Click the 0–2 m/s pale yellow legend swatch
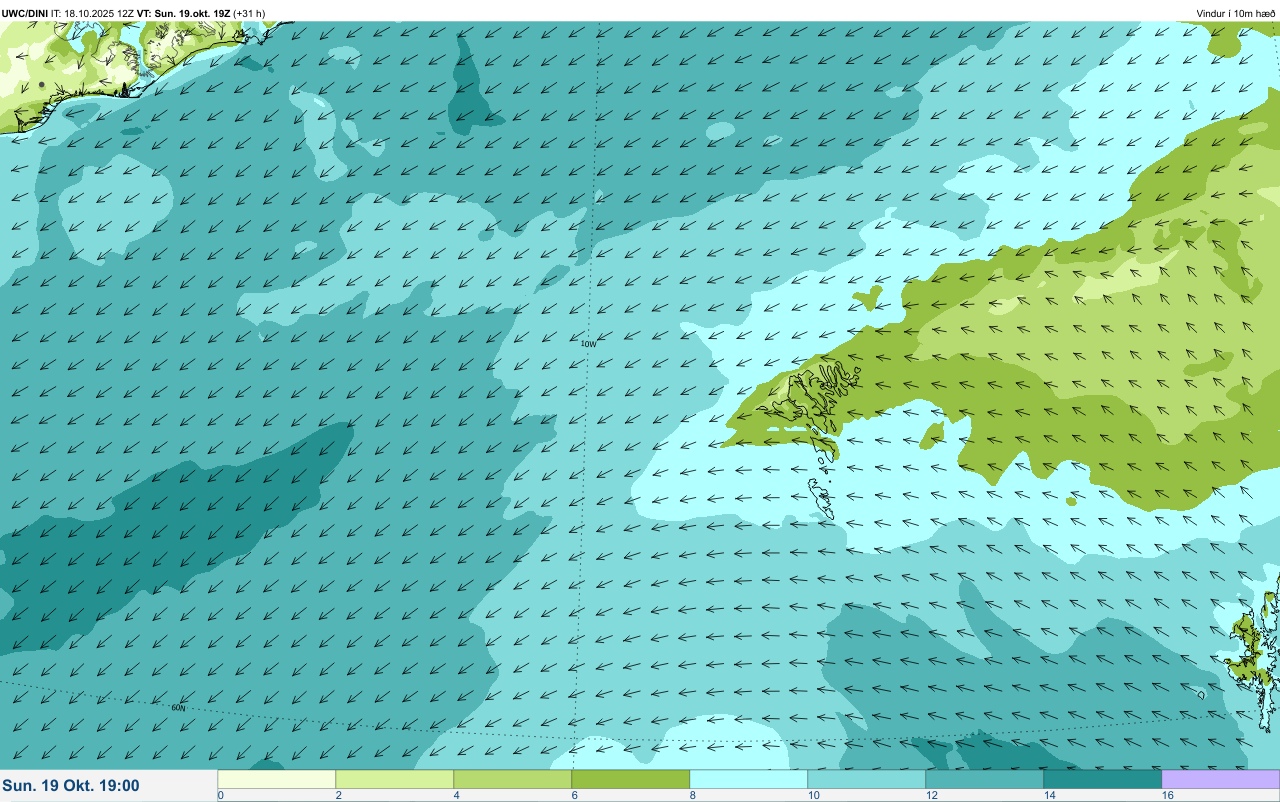Screen dimensions: 1280x802 click(x=277, y=779)
